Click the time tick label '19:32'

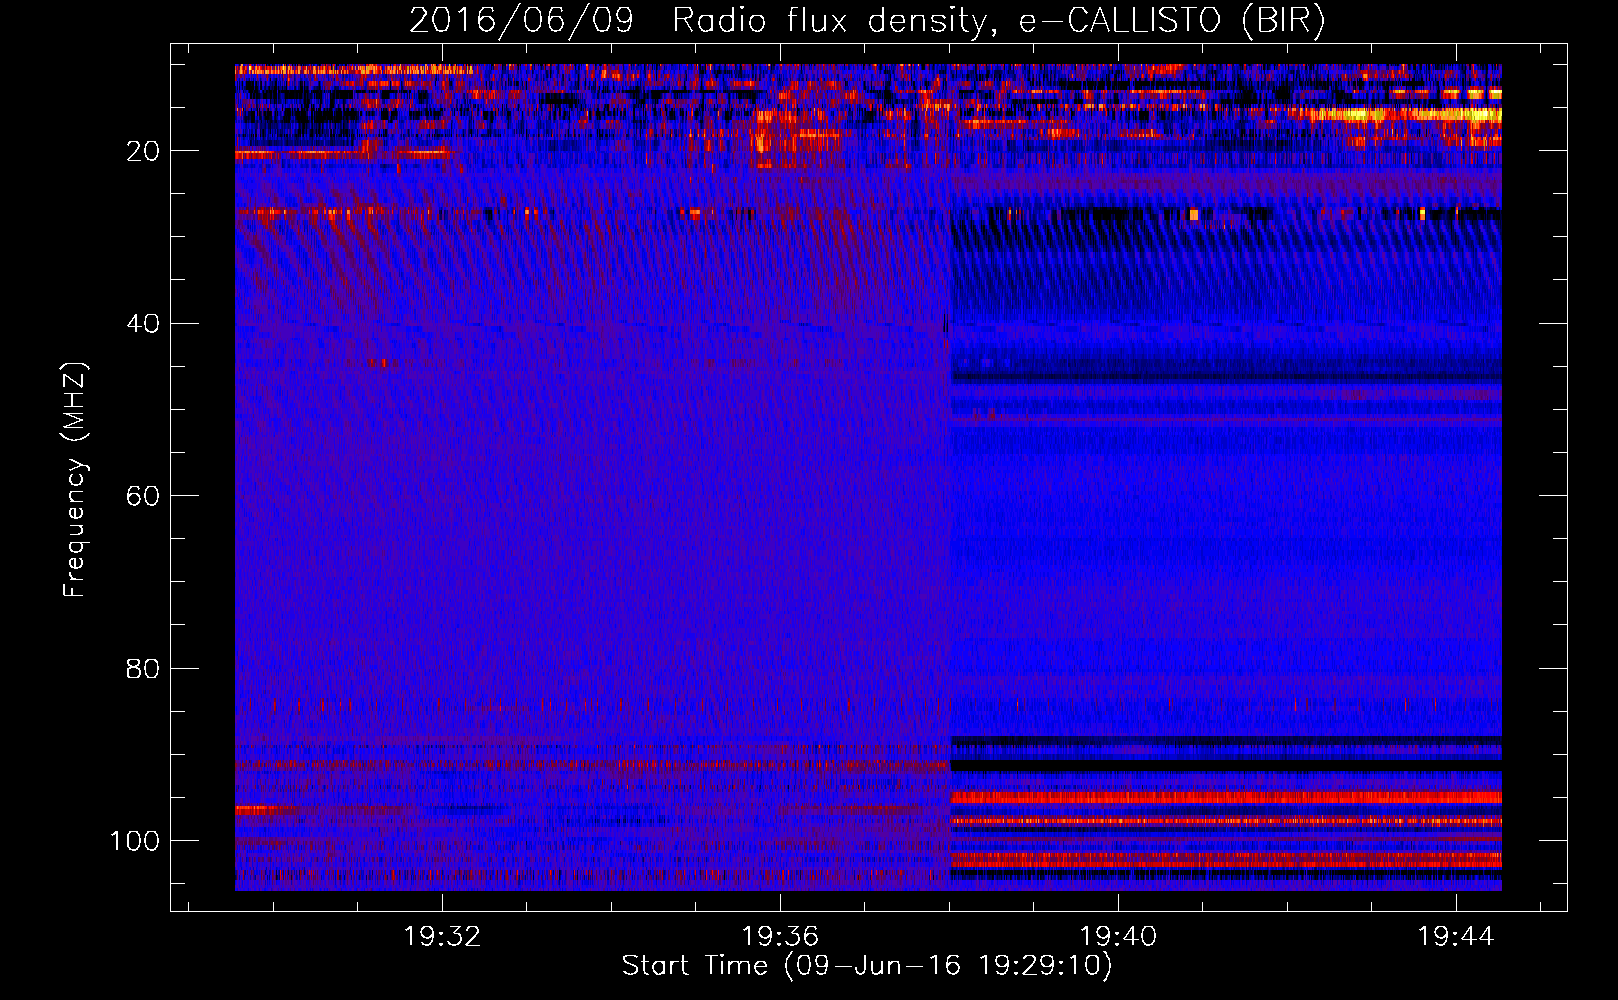click(x=442, y=937)
